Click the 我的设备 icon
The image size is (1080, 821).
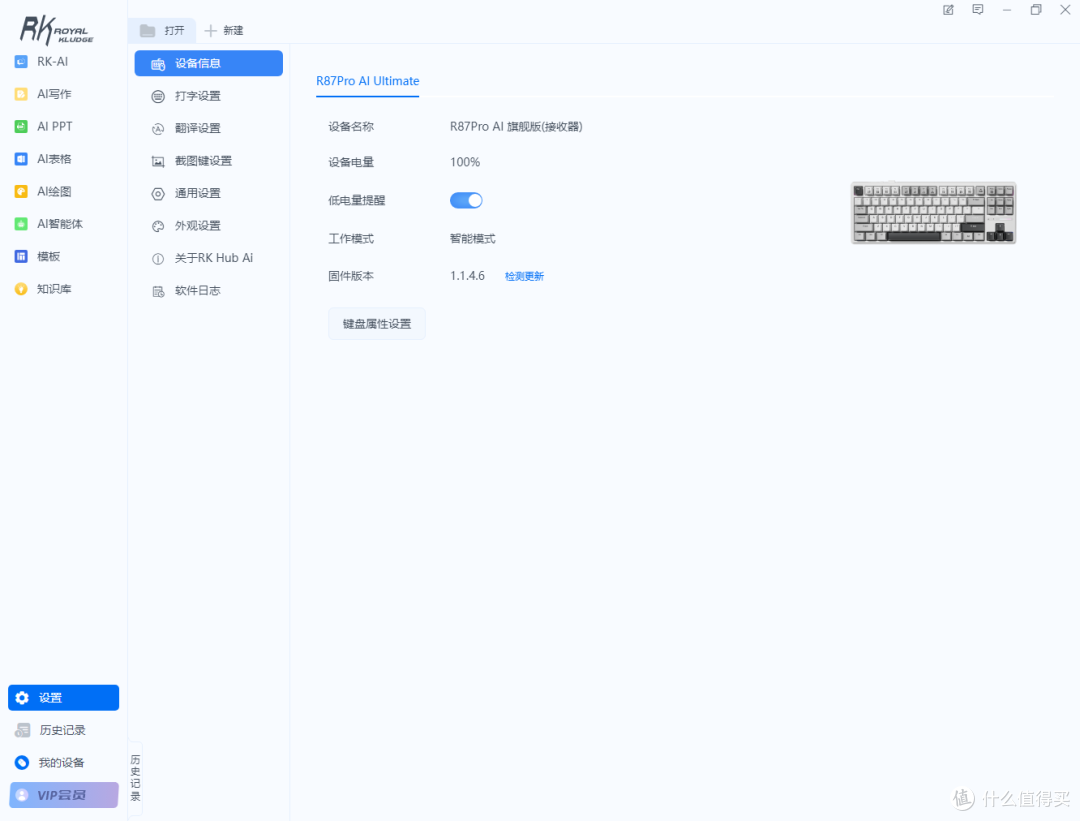pyautogui.click(x=22, y=762)
